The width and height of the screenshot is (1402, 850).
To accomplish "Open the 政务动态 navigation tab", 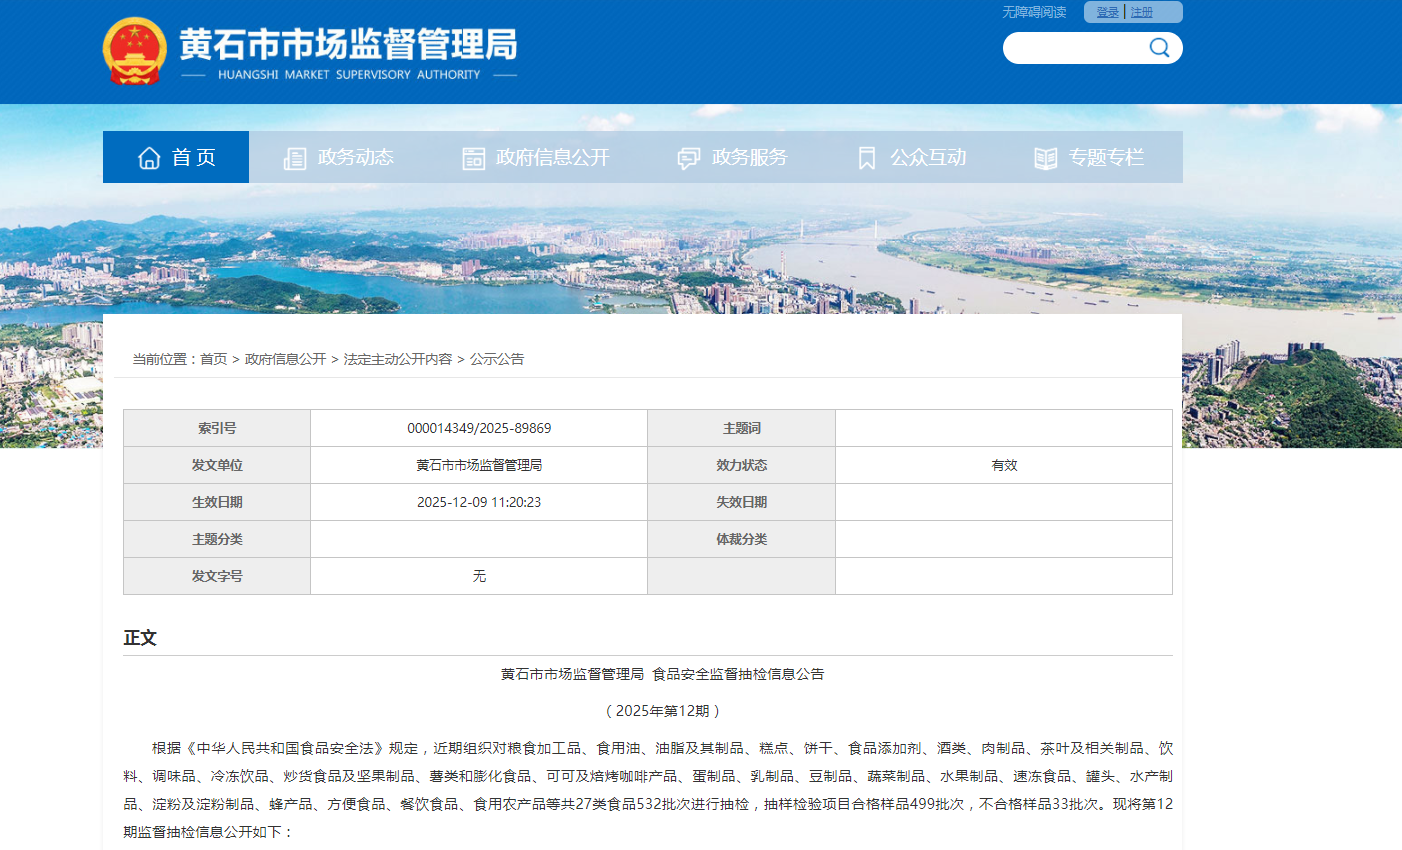I will tap(355, 158).
